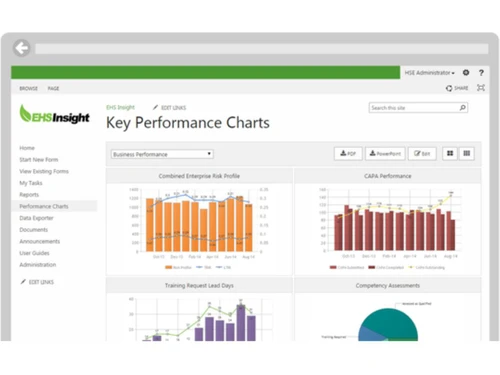The height and width of the screenshot is (375, 500).
Task: Click the search magnifier icon
Action: pyautogui.click(x=463, y=108)
